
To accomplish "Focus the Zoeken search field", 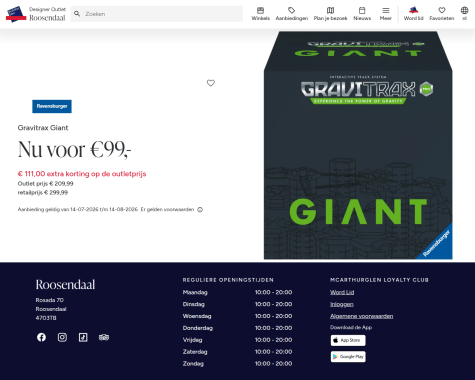I will click(157, 14).
